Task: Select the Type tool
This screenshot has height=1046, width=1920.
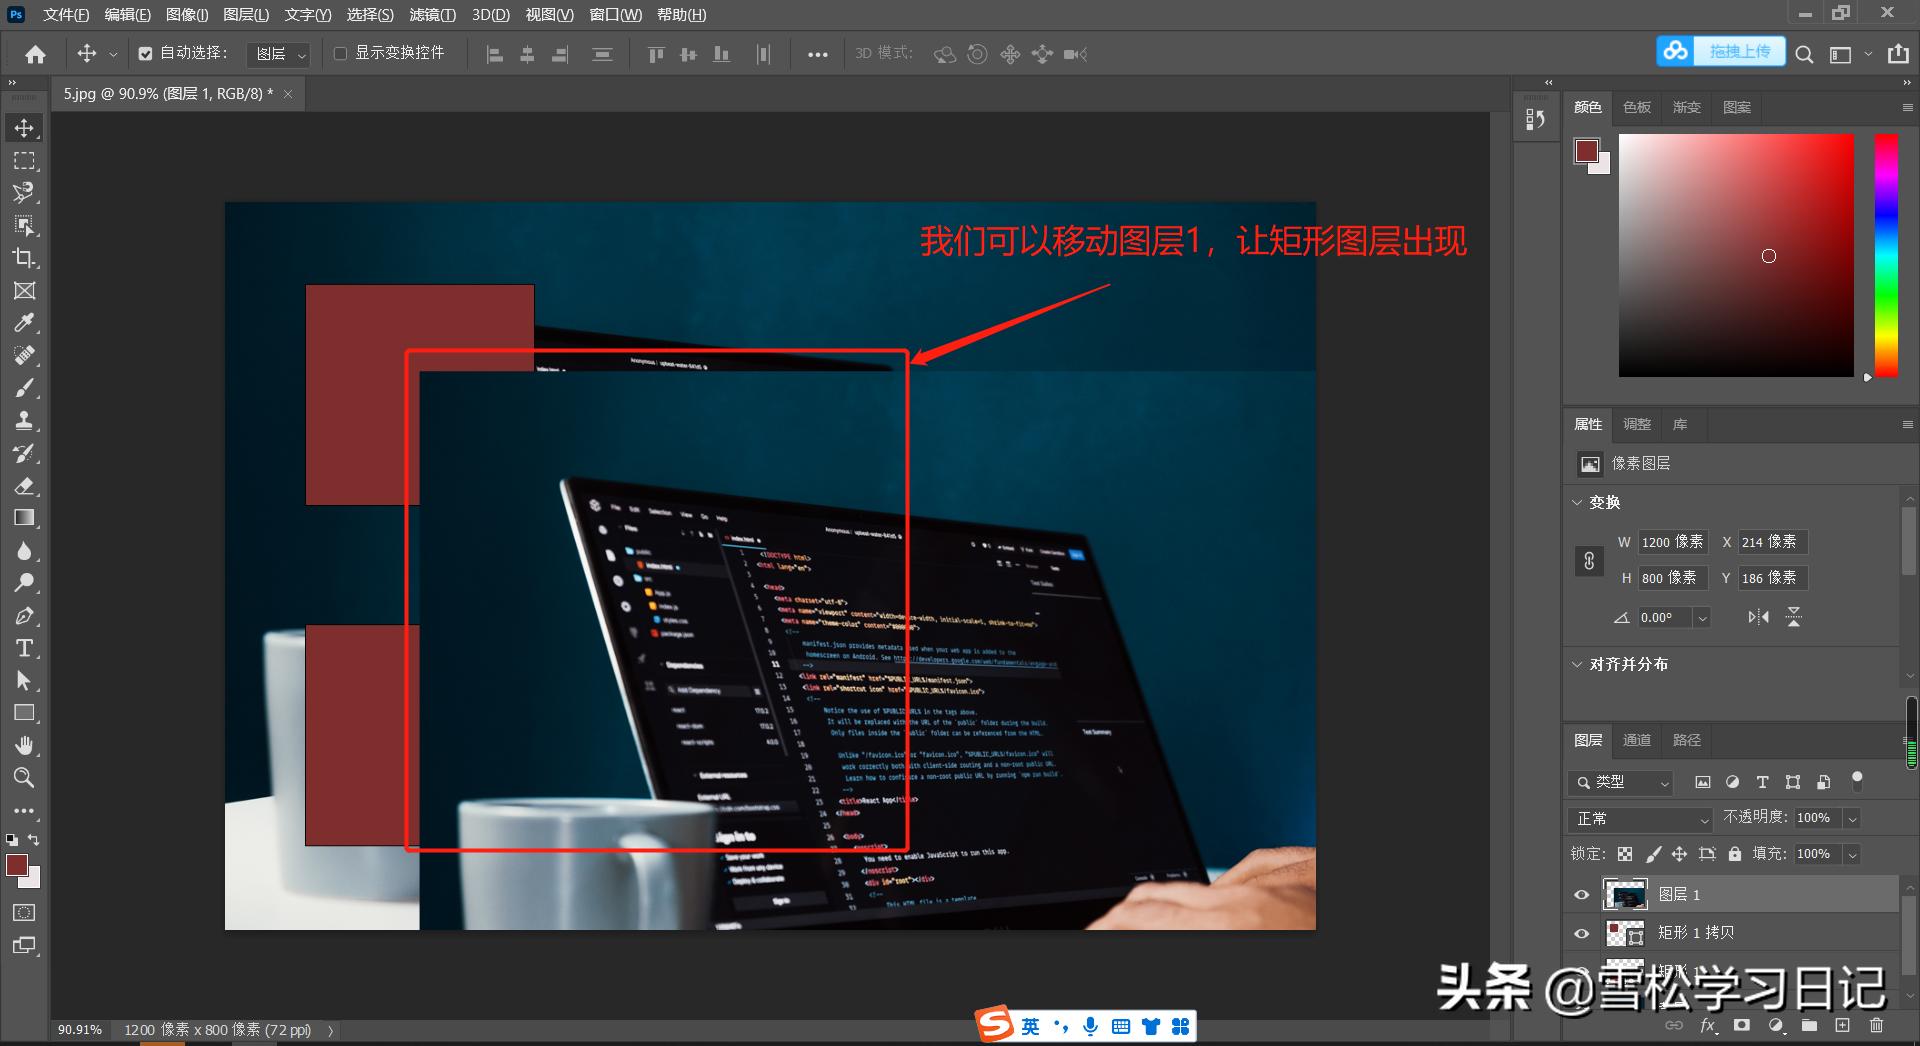Action: click(x=24, y=648)
